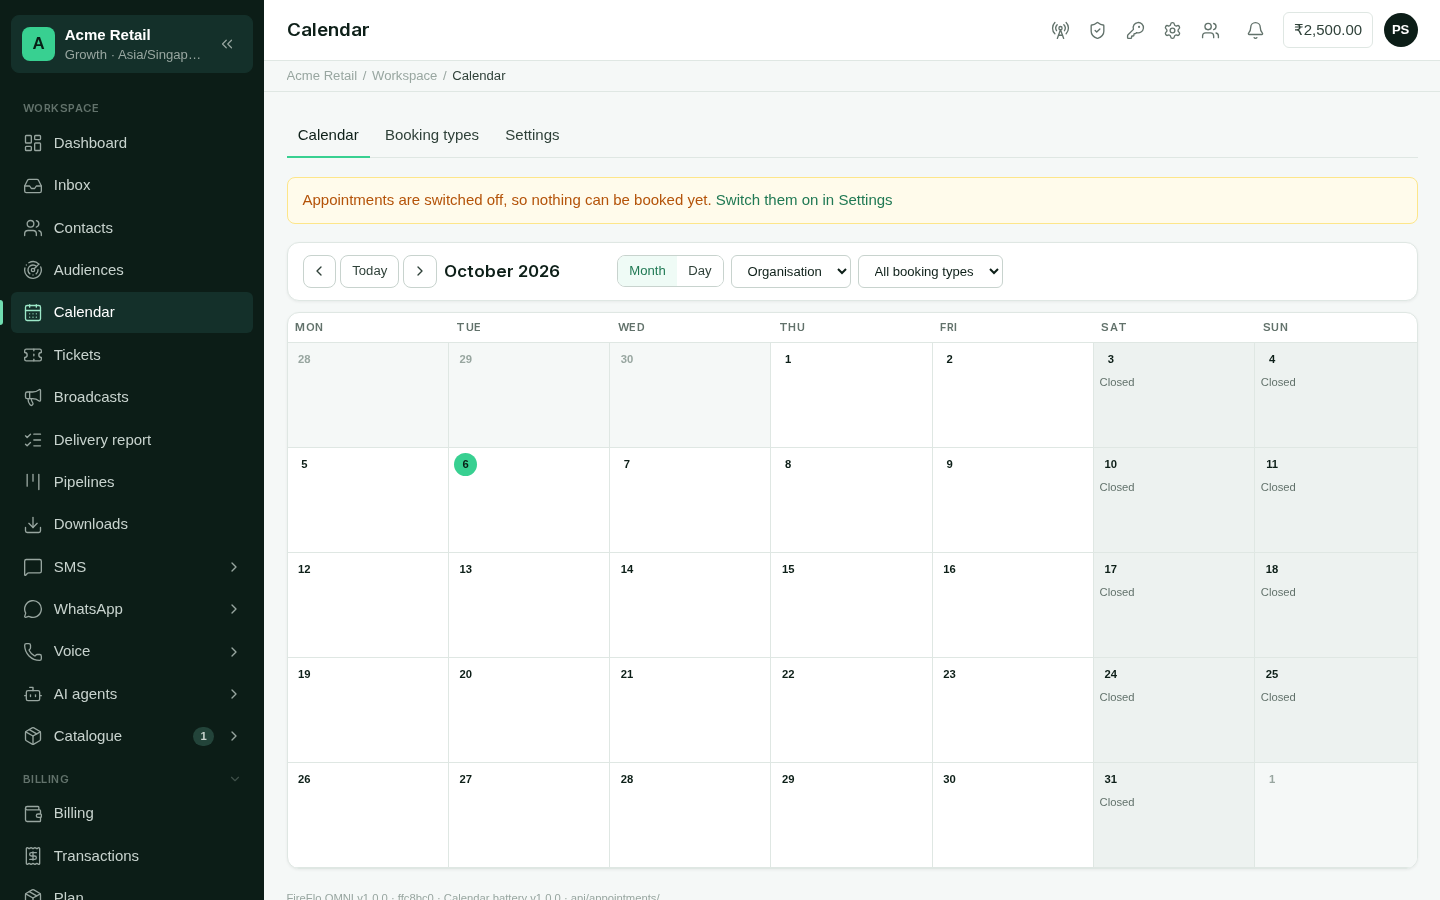This screenshot has width=1440, height=900.
Task: Switch the calendar to Month view
Action: click(647, 271)
